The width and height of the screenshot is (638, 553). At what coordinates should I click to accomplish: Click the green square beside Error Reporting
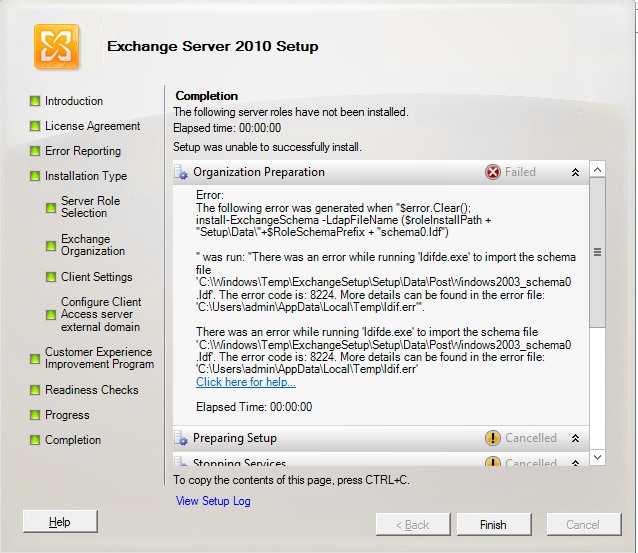[35, 151]
